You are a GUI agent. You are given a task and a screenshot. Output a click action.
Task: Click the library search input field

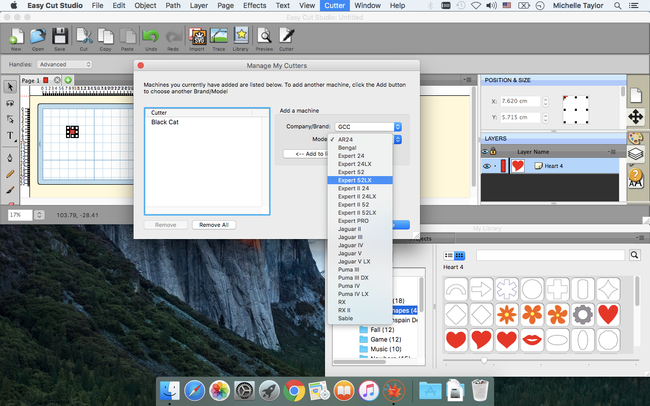550,255
